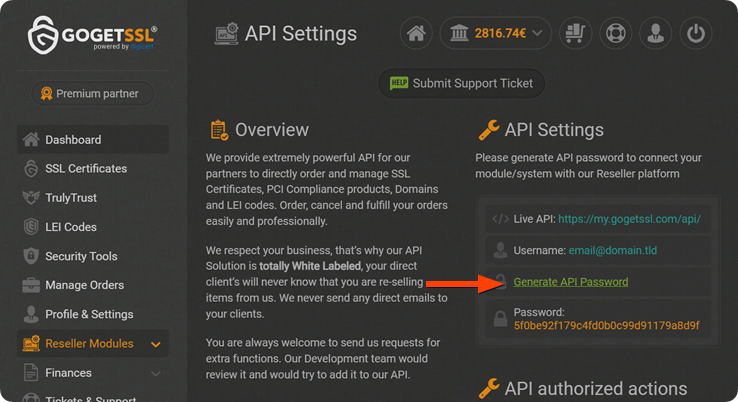Select TrulyTrust in sidebar
Viewport: 738px width, 402px height.
[71, 198]
